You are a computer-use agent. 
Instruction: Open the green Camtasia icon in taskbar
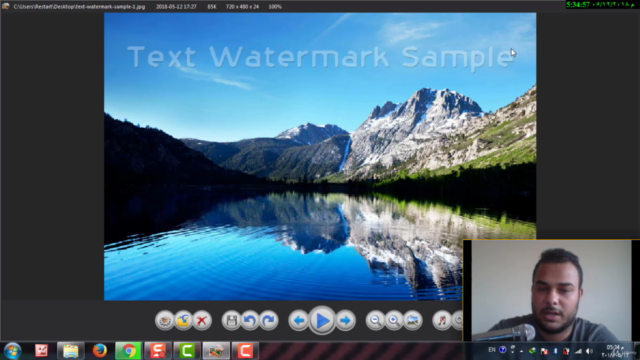(187, 351)
